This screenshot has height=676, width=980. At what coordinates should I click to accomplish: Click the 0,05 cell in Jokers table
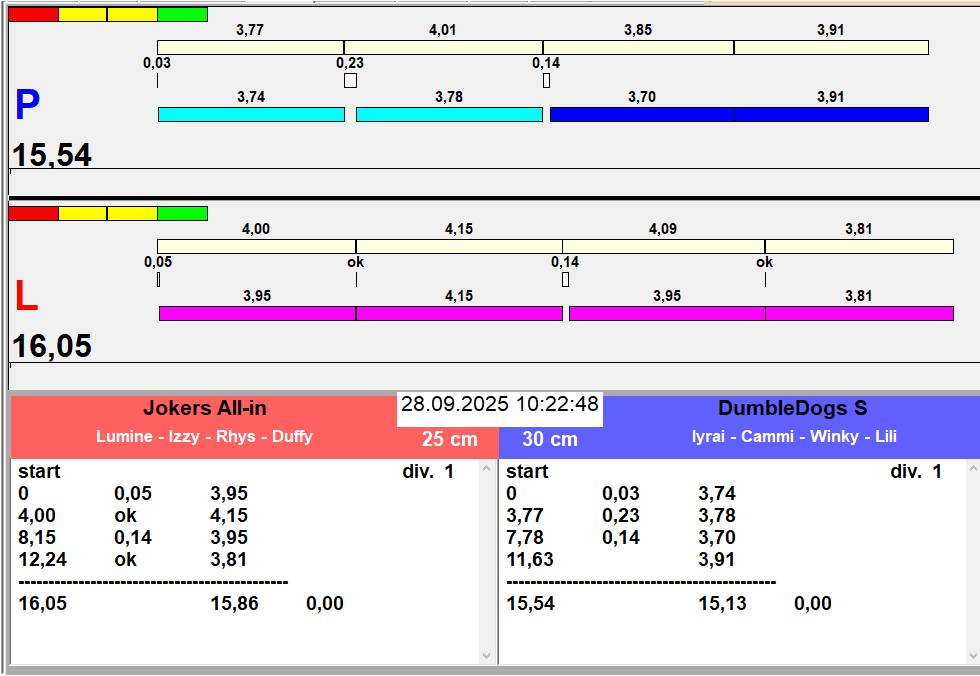[132, 494]
